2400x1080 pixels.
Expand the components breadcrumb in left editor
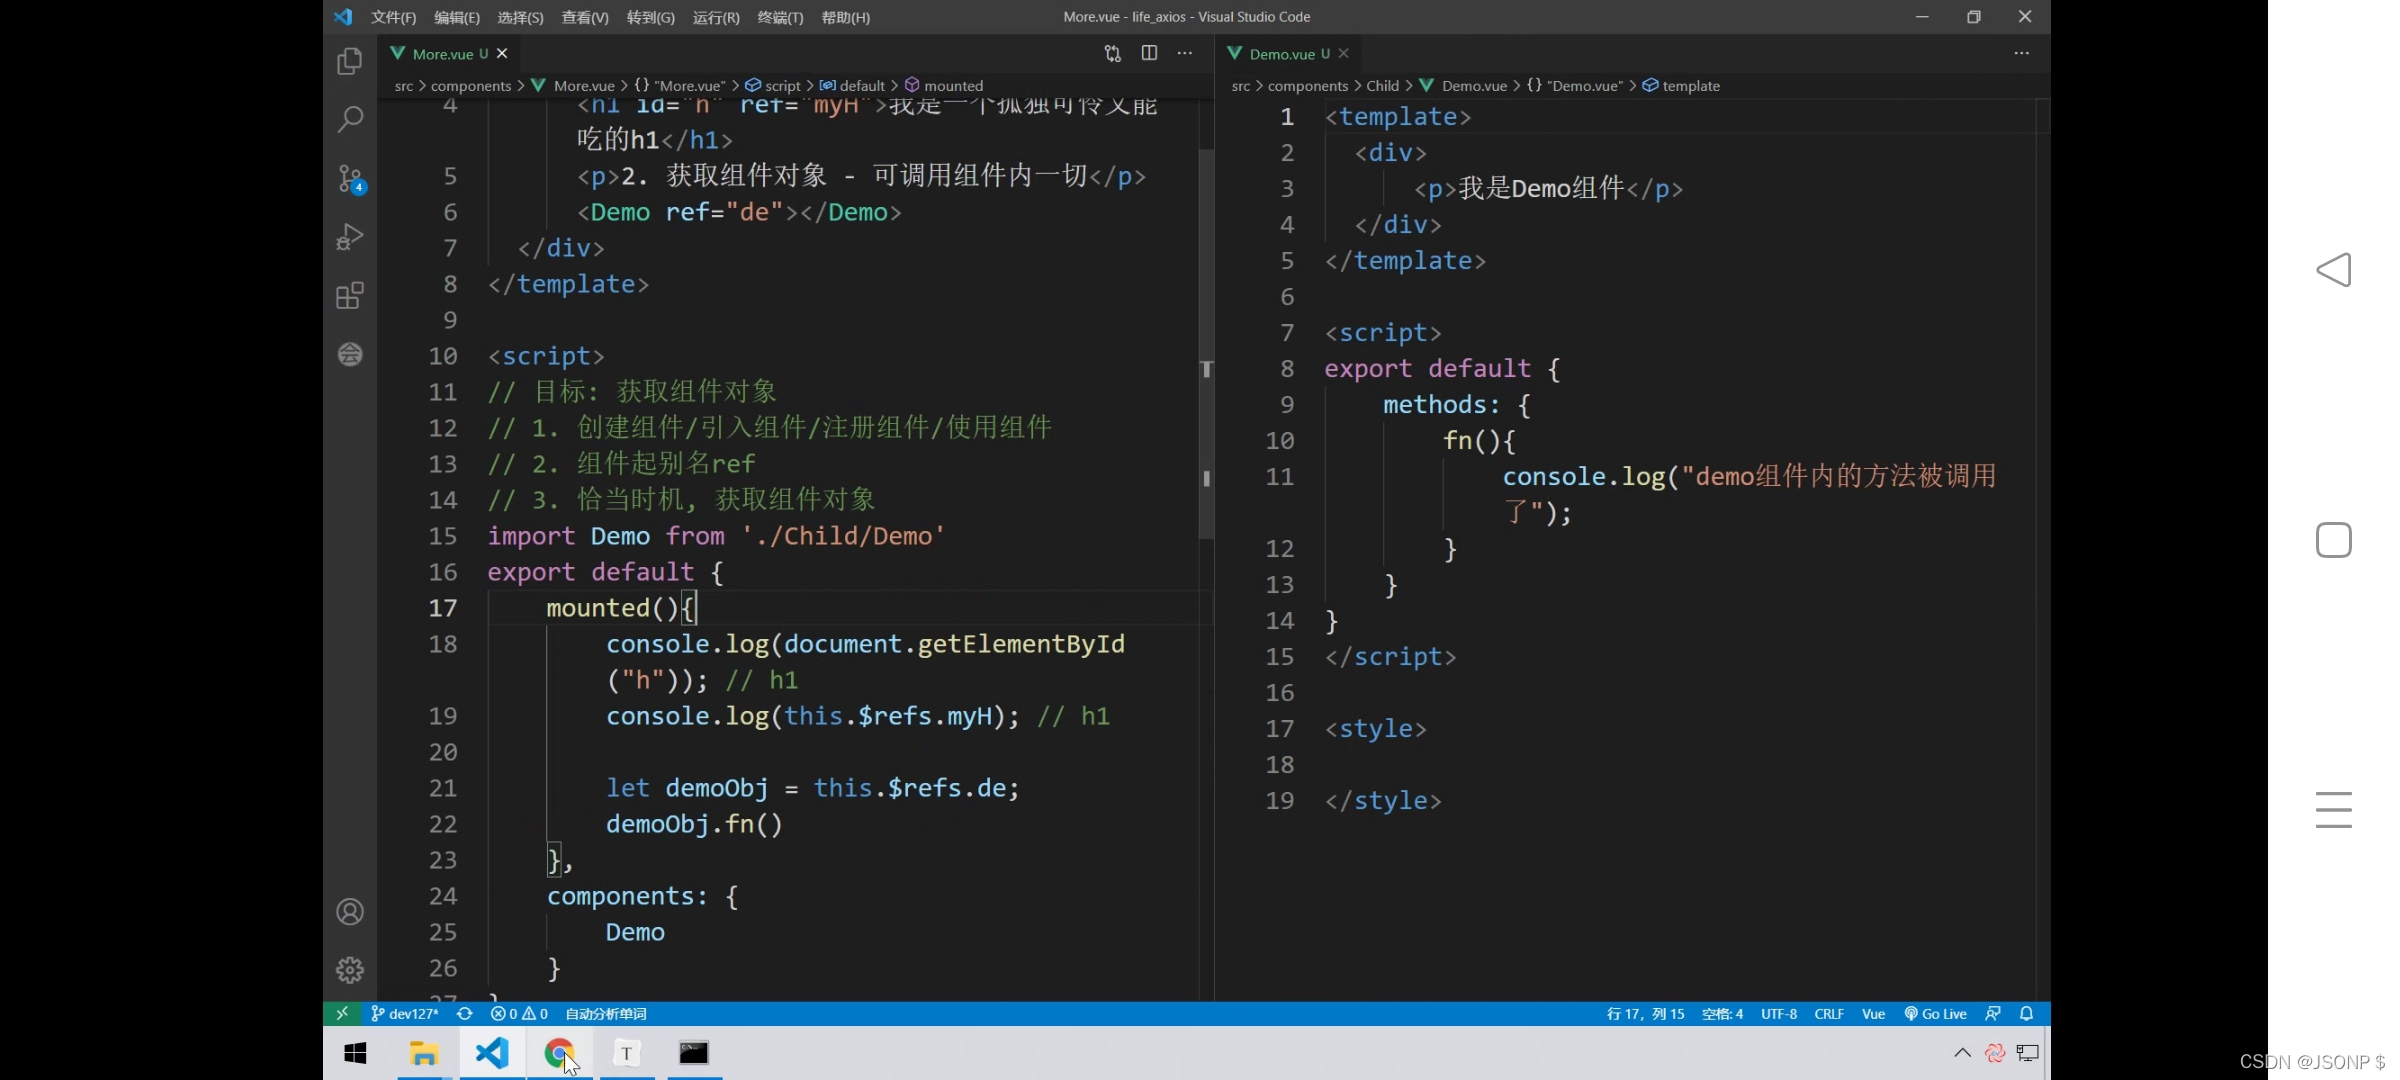(x=471, y=86)
